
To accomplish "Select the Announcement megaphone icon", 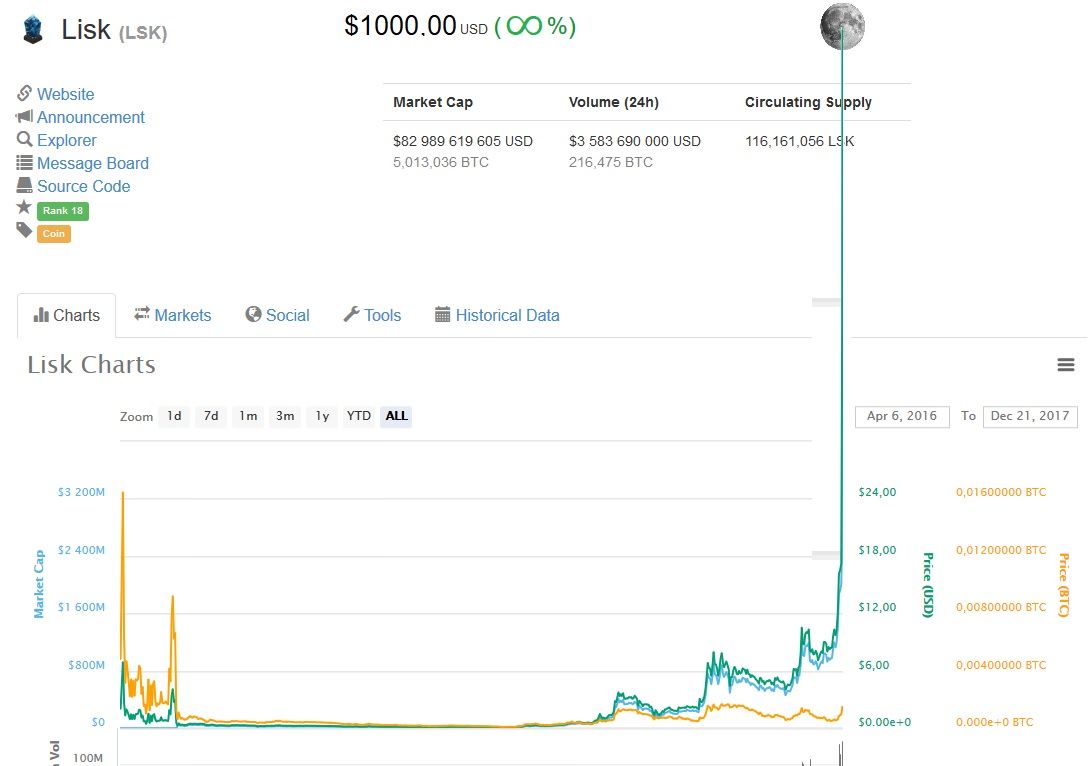I will coord(24,117).
